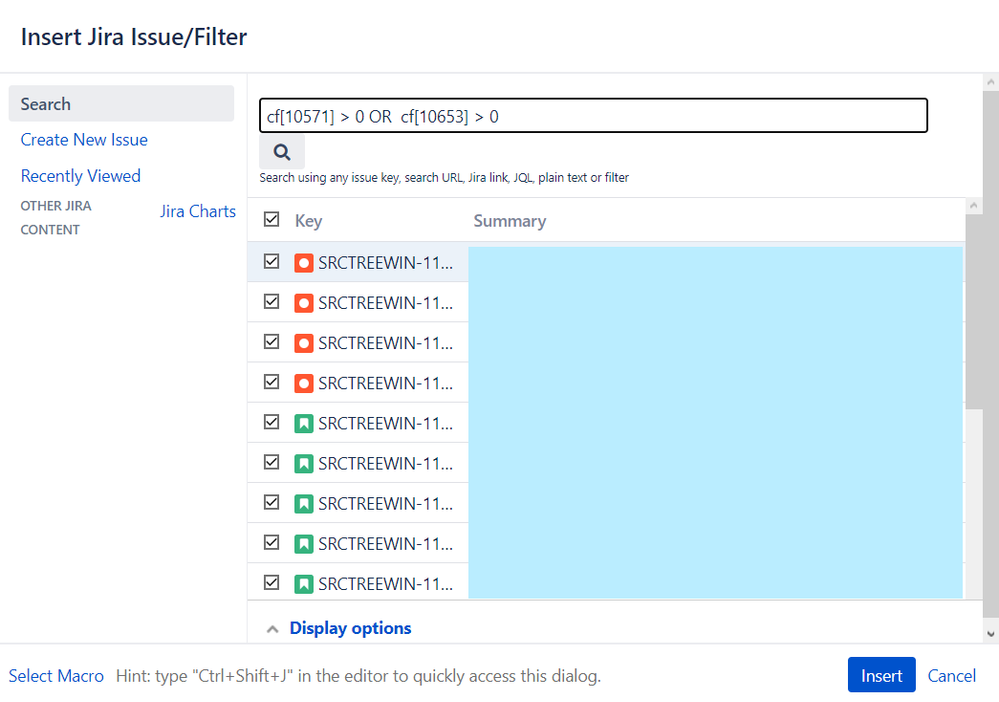Image resolution: width=999 pixels, height=702 pixels.
Task: Click the story icon on the last issue row
Action: [304, 582]
